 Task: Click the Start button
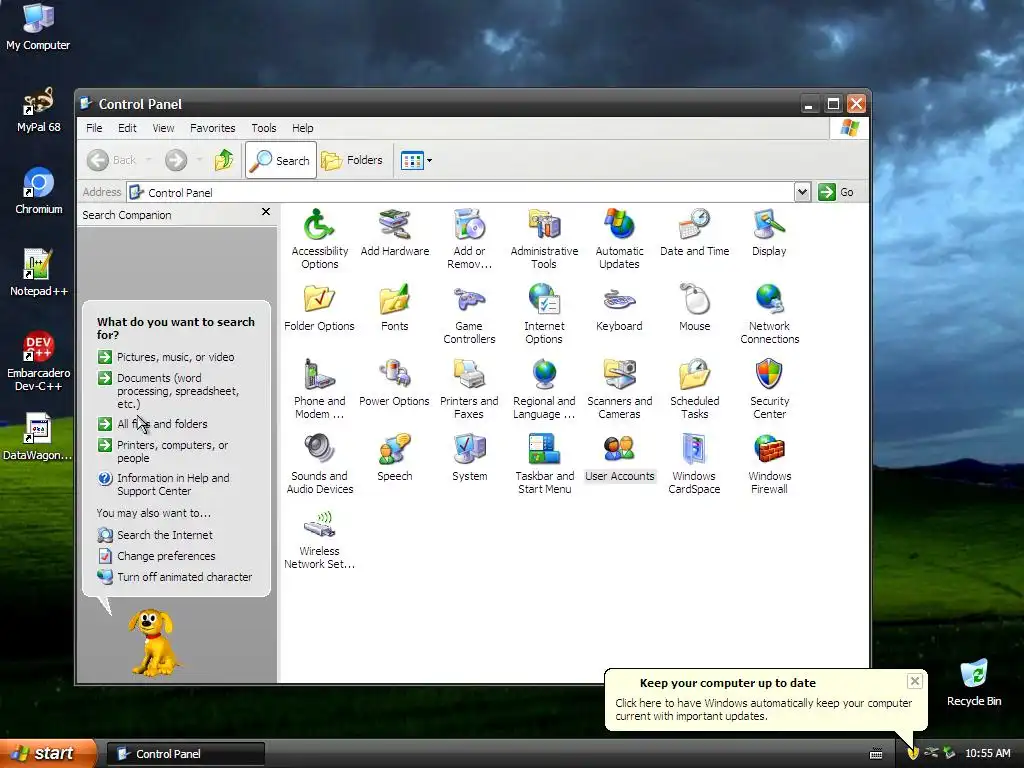pyautogui.click(x=48, y=754)
